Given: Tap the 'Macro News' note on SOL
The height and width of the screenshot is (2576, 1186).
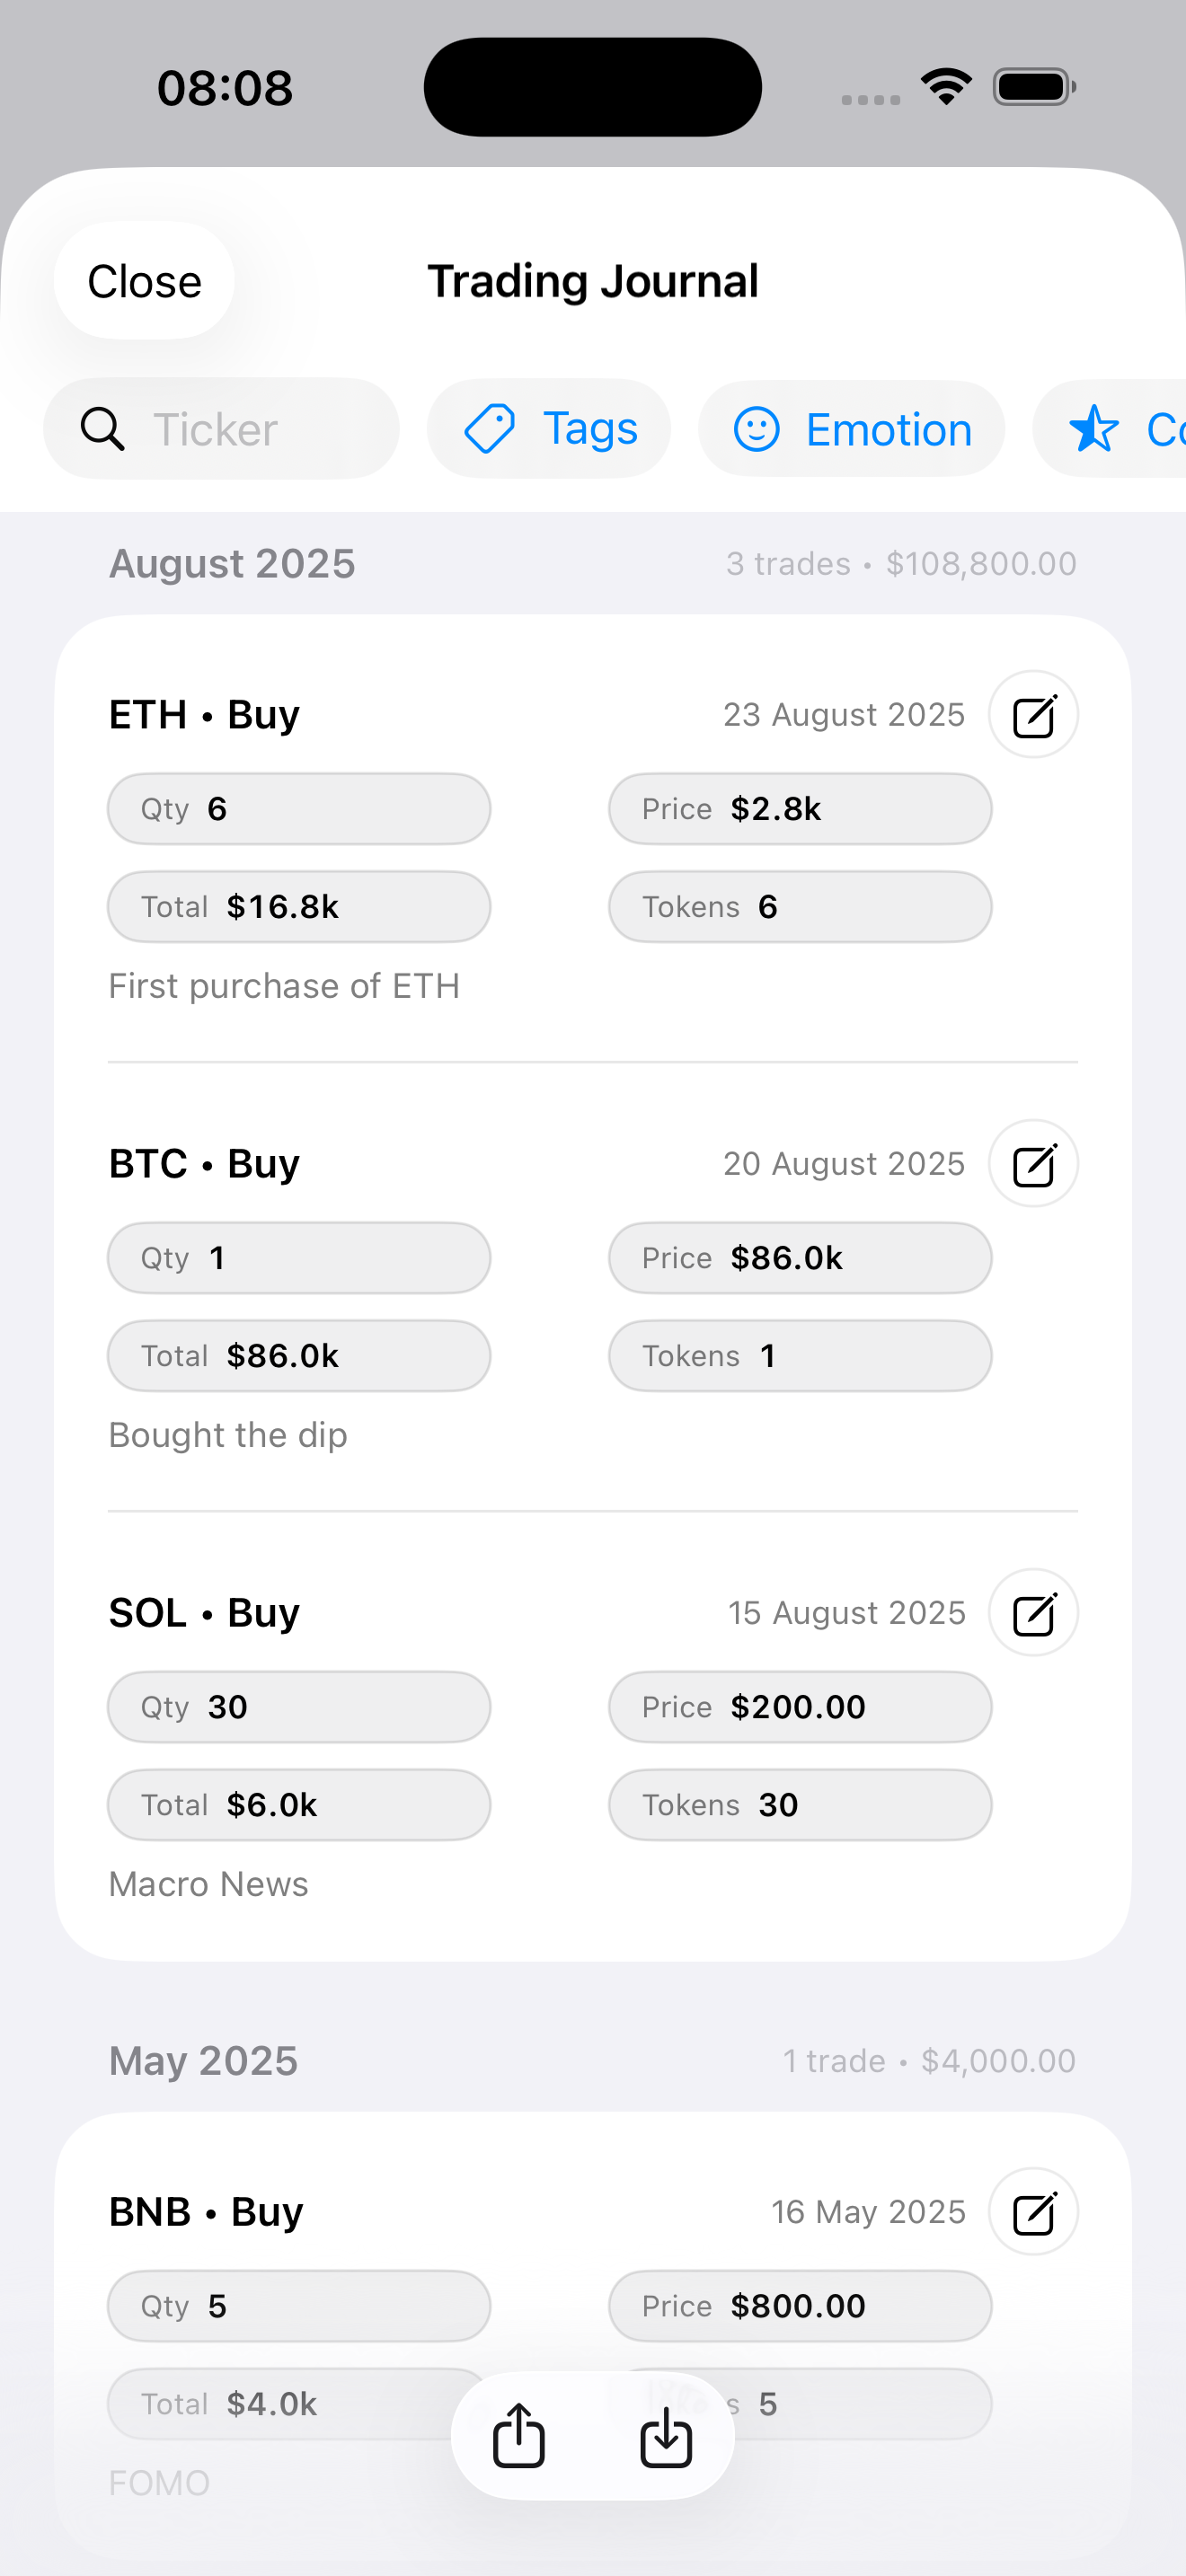Looking at the screenshot, I should click(208, 1884).
